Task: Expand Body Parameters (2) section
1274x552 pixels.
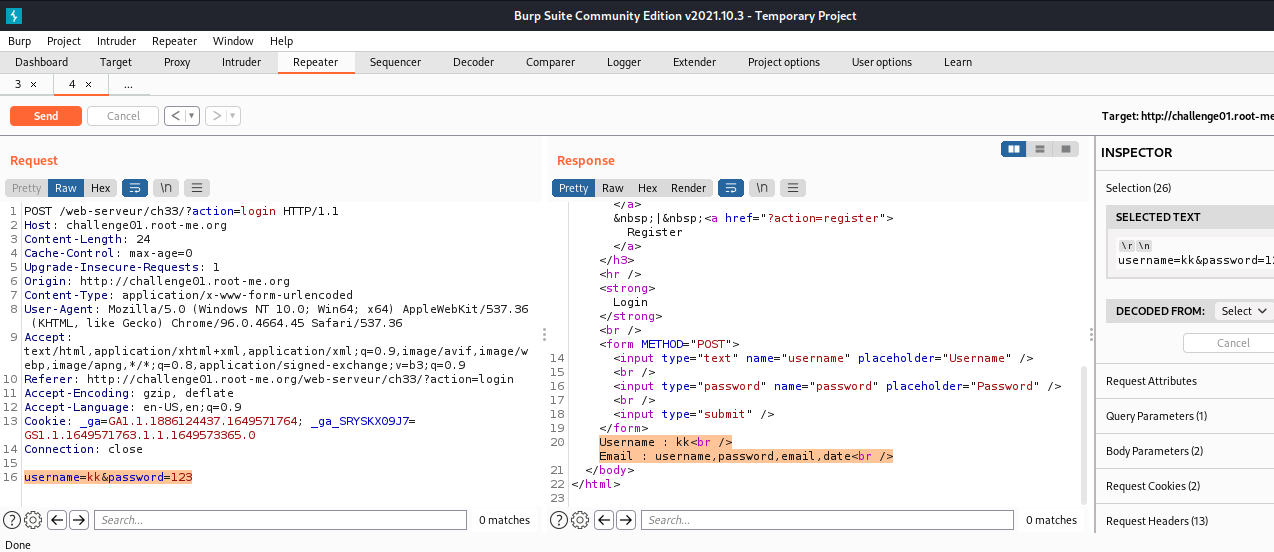Action: click(1185, 451)
